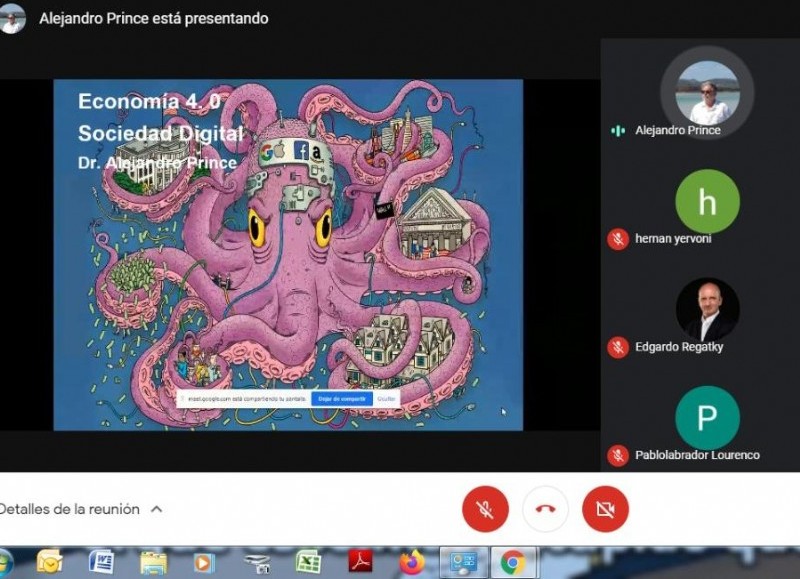The width and height of the screenshot is (800, 579).
Task: Open Adobe Reader from the taskbar
Action: [x=360, y=562]
